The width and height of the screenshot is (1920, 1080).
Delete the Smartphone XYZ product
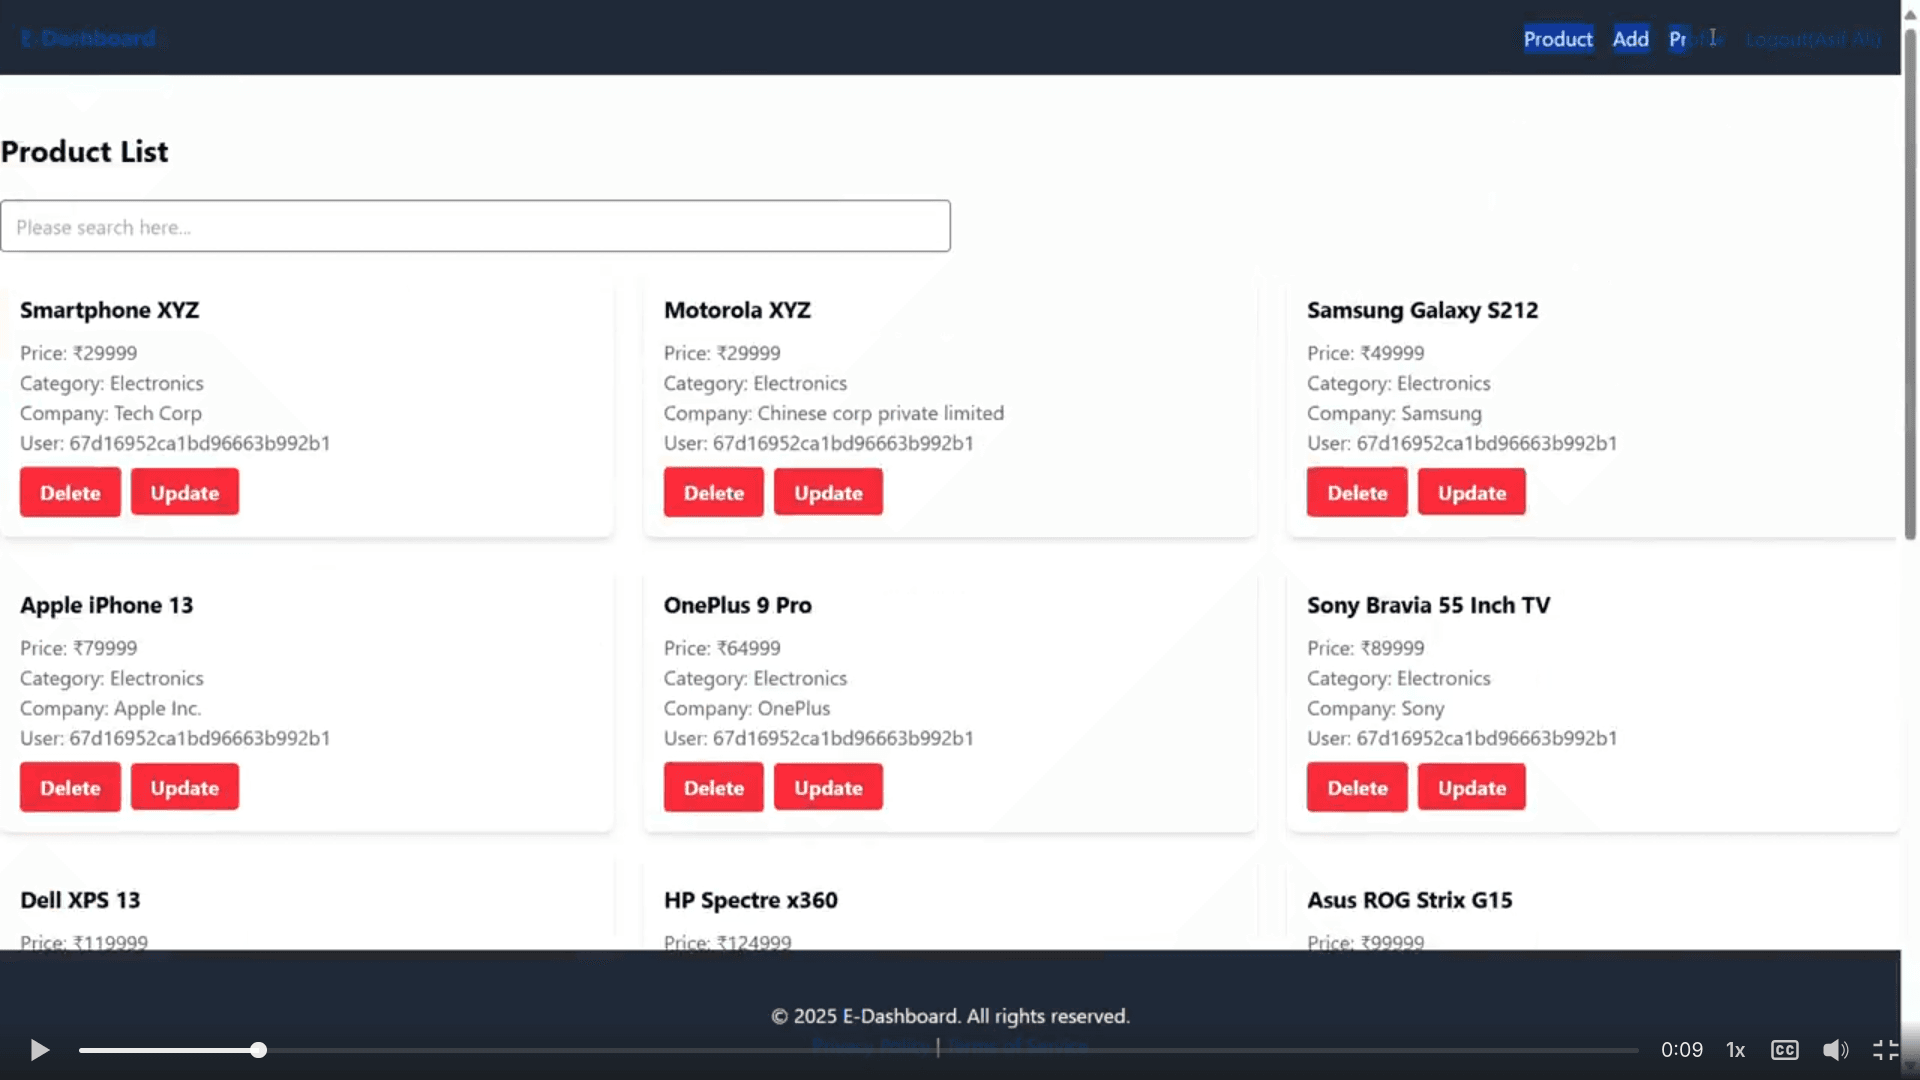[70, 492]
